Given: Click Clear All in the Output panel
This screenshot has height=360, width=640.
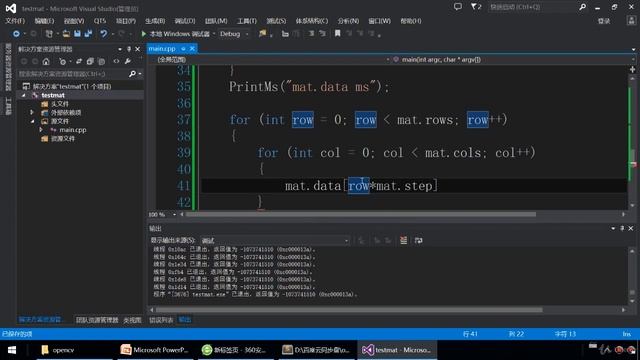Looking at the screenshot, I should 403,240.
